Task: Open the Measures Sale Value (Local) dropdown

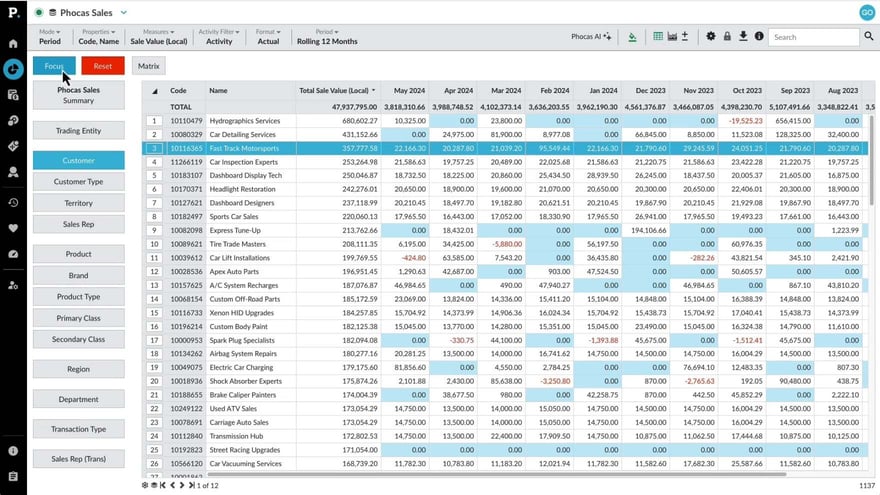Action: point(159,37)
